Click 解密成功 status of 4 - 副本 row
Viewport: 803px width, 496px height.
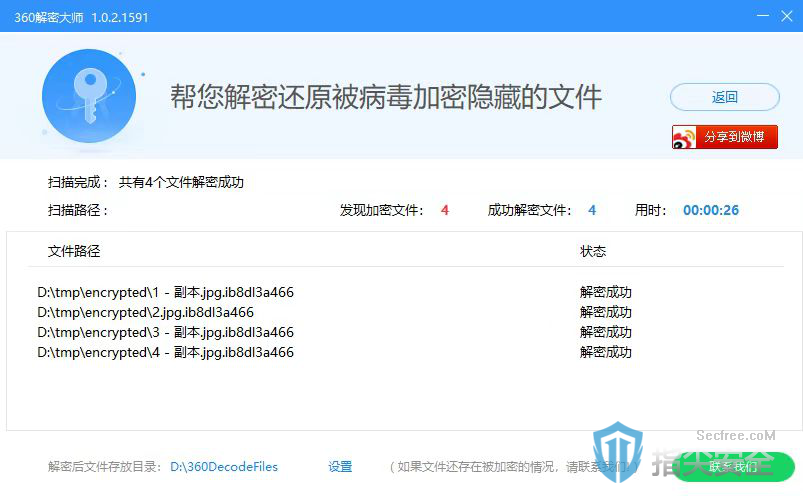(606, 352)
